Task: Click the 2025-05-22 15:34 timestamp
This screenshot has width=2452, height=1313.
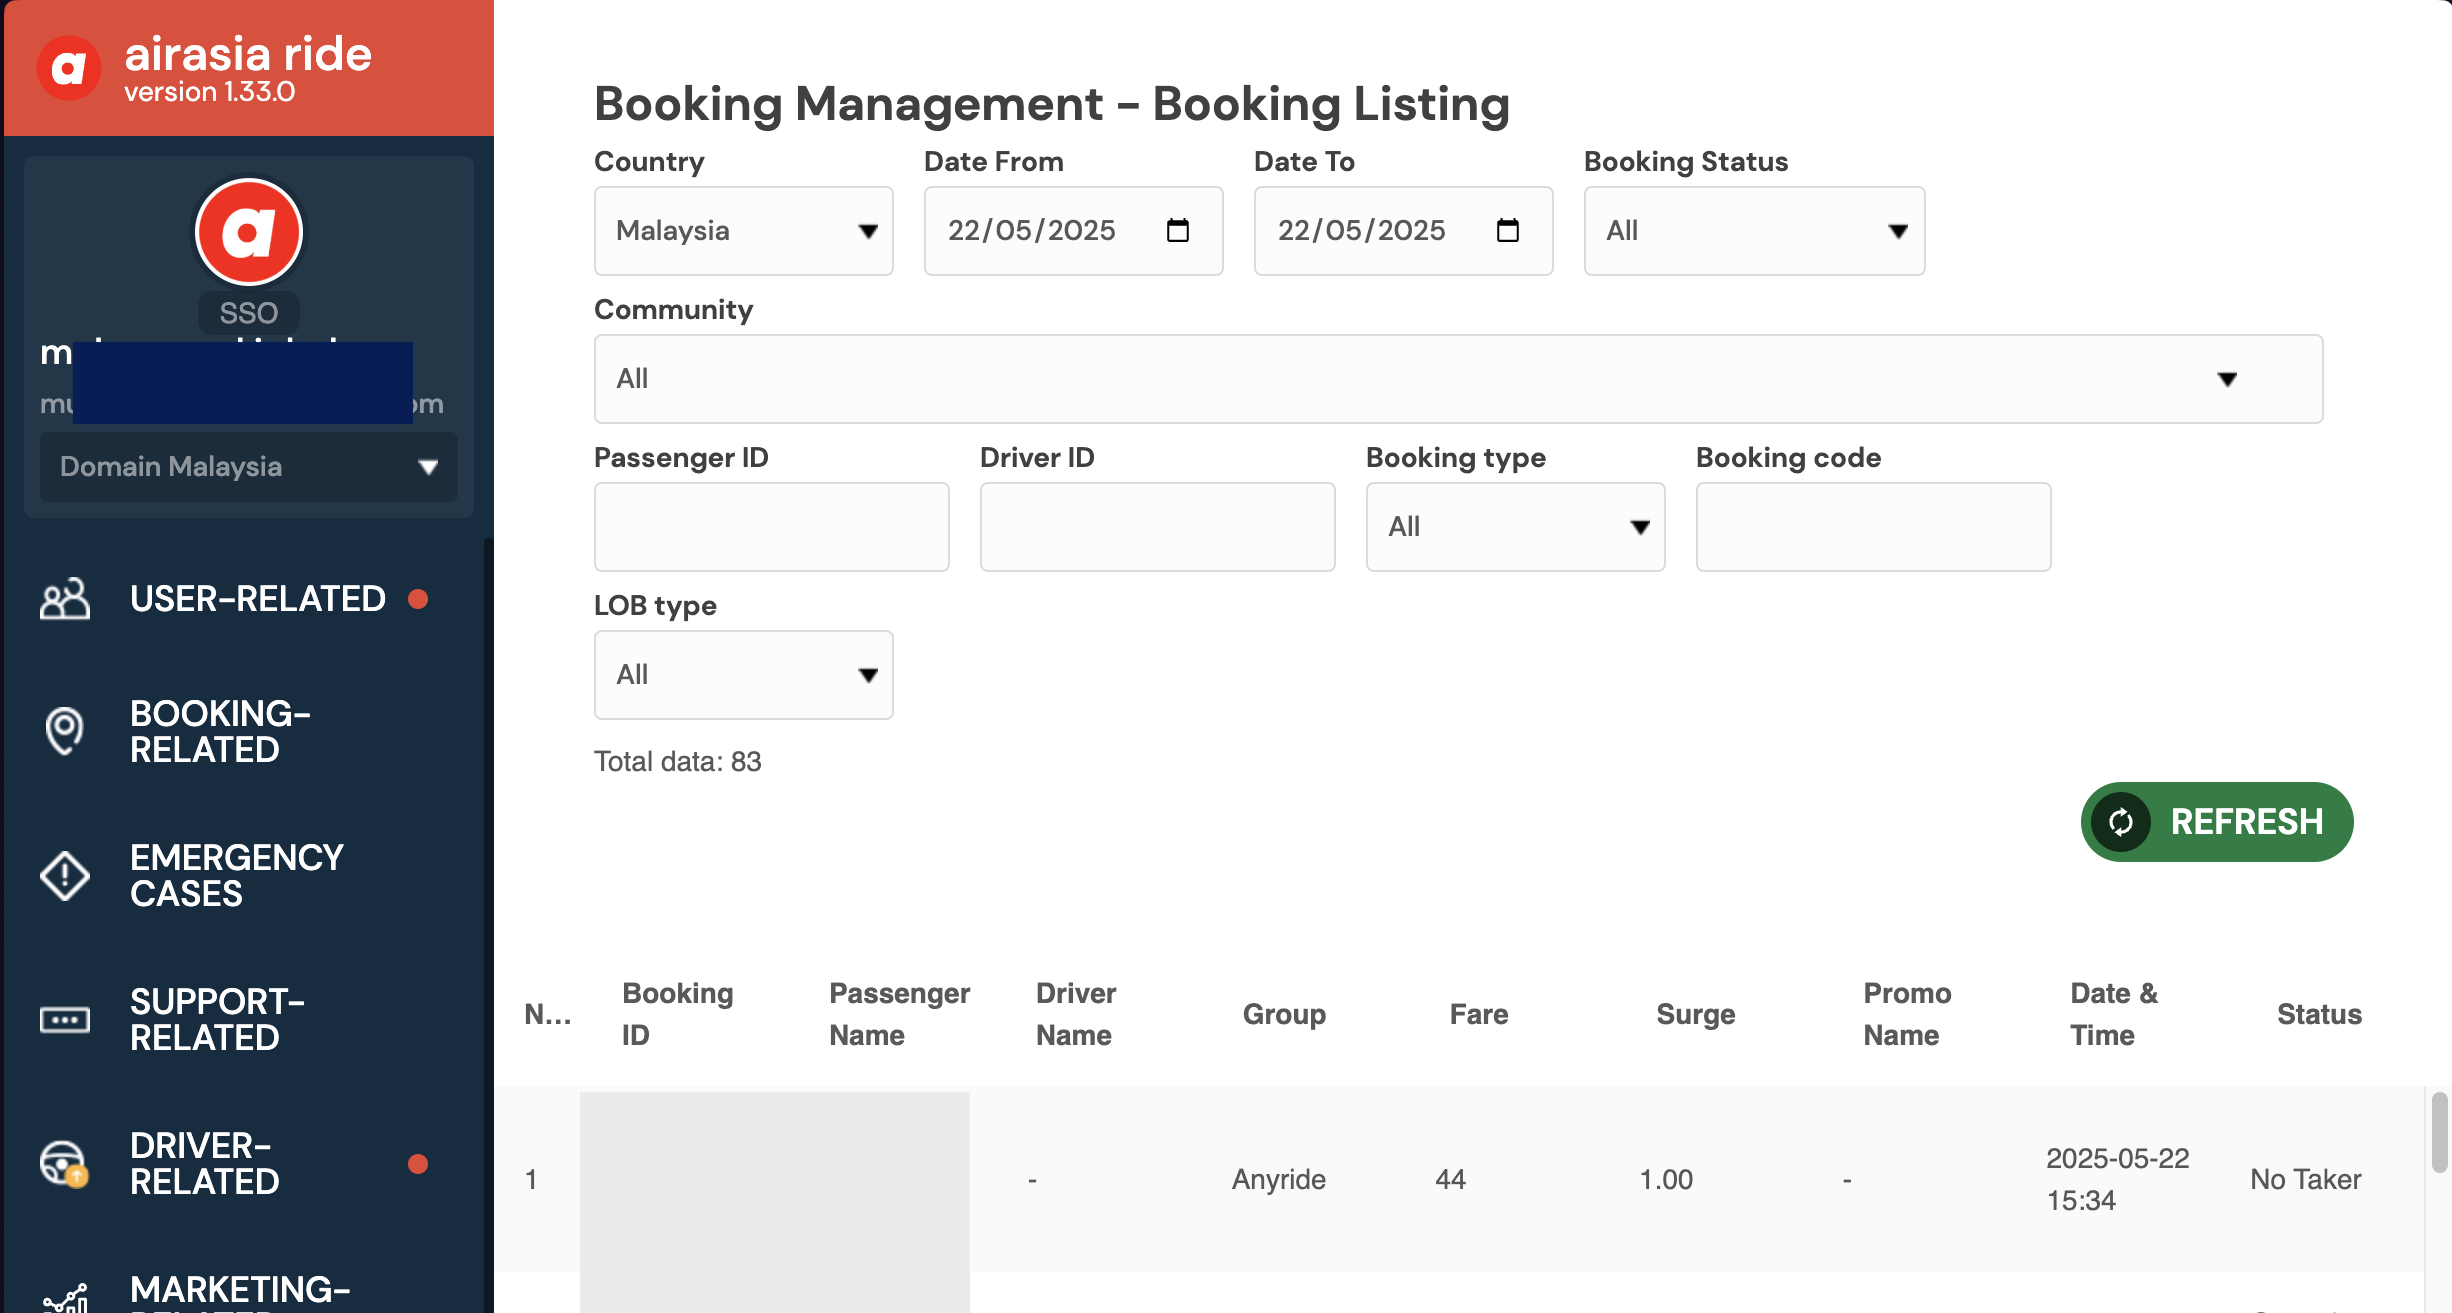Action: tap(2118, 1180)
